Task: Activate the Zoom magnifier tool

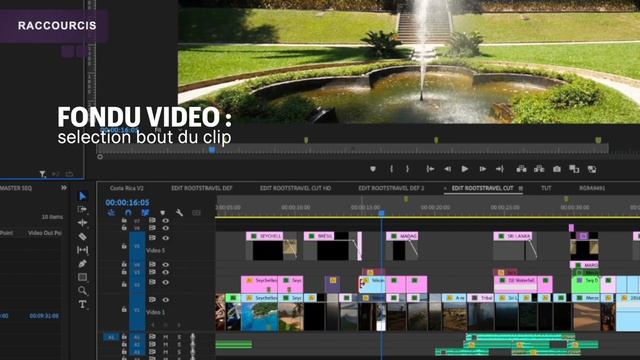Action: click(x=82, y=291)
